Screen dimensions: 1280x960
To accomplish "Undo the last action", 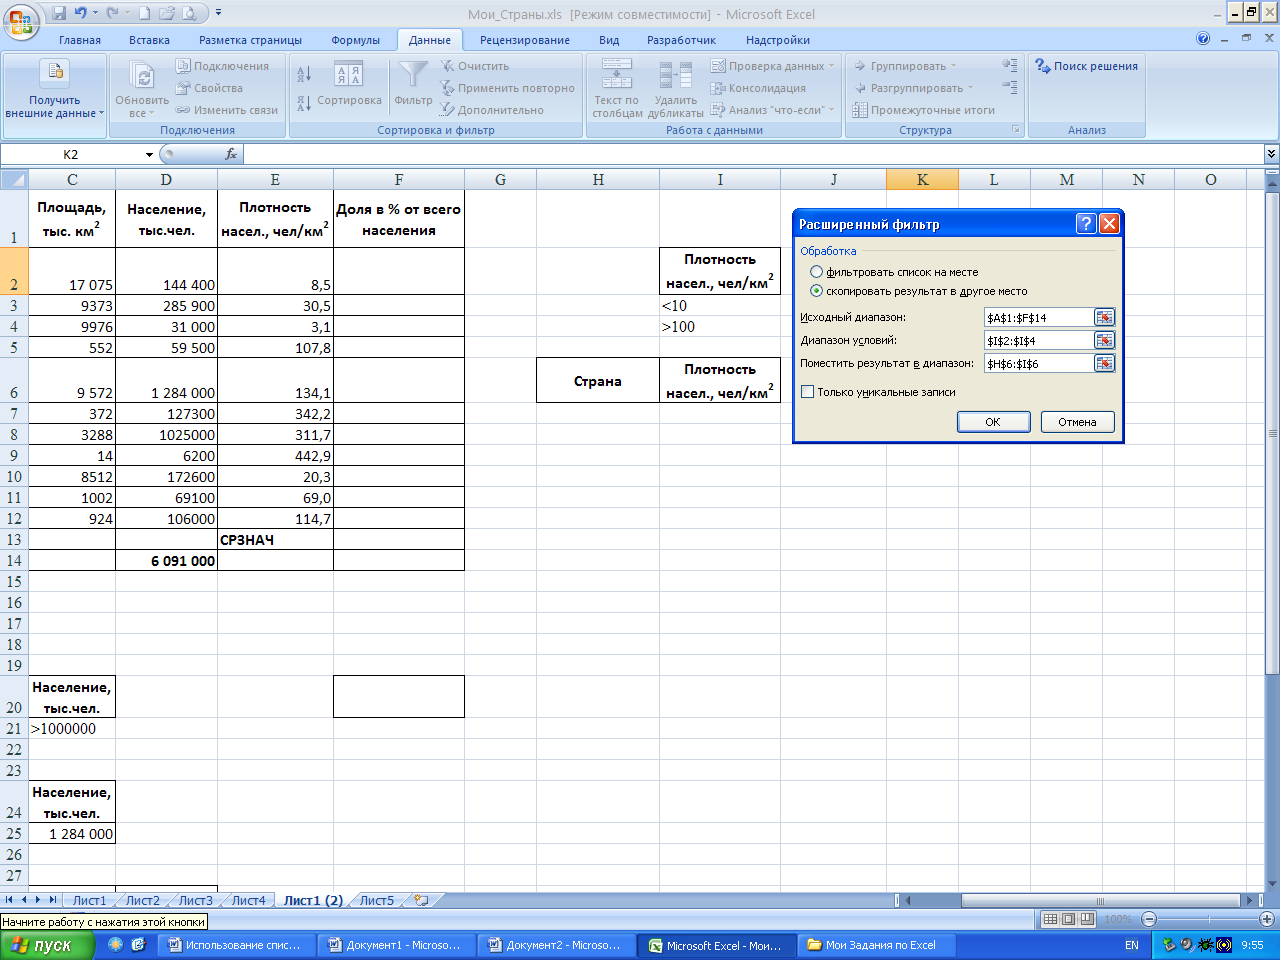I will pos(81,14).
